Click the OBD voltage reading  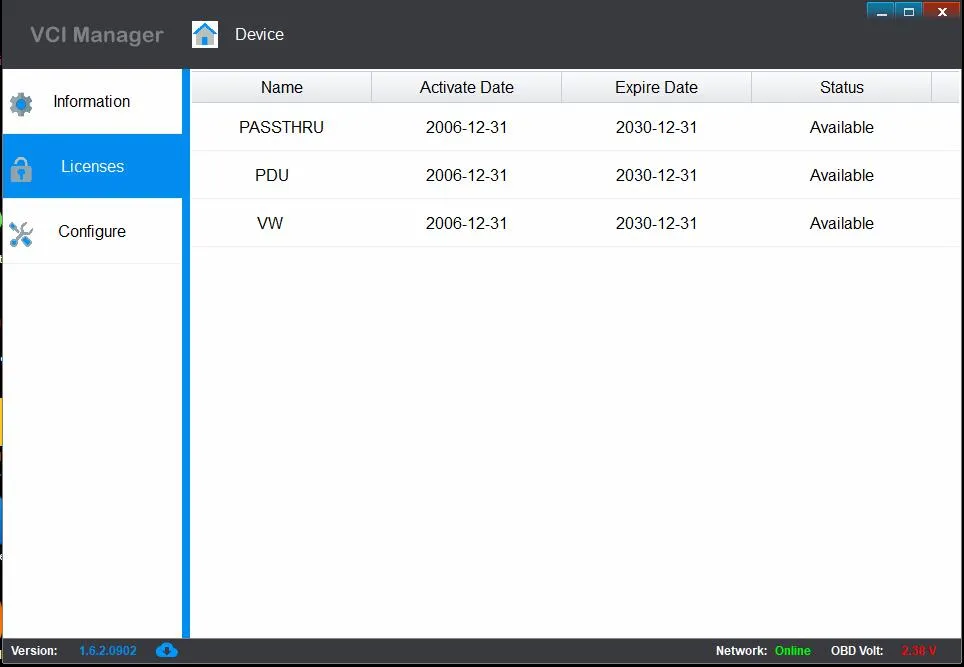click(918, 651)
